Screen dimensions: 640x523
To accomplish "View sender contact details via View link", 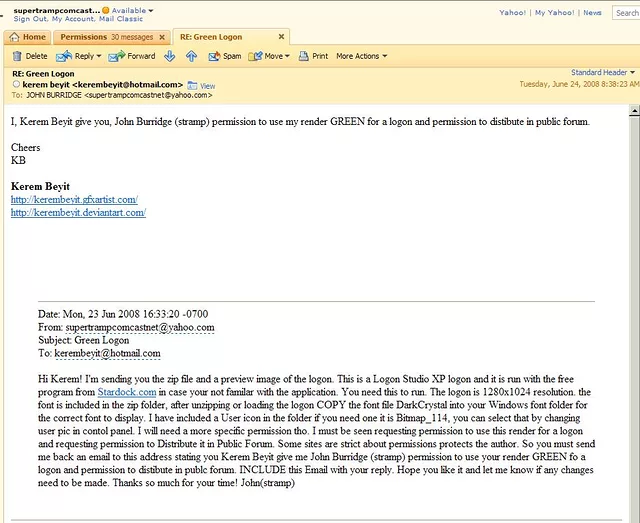I will [207, 86].
